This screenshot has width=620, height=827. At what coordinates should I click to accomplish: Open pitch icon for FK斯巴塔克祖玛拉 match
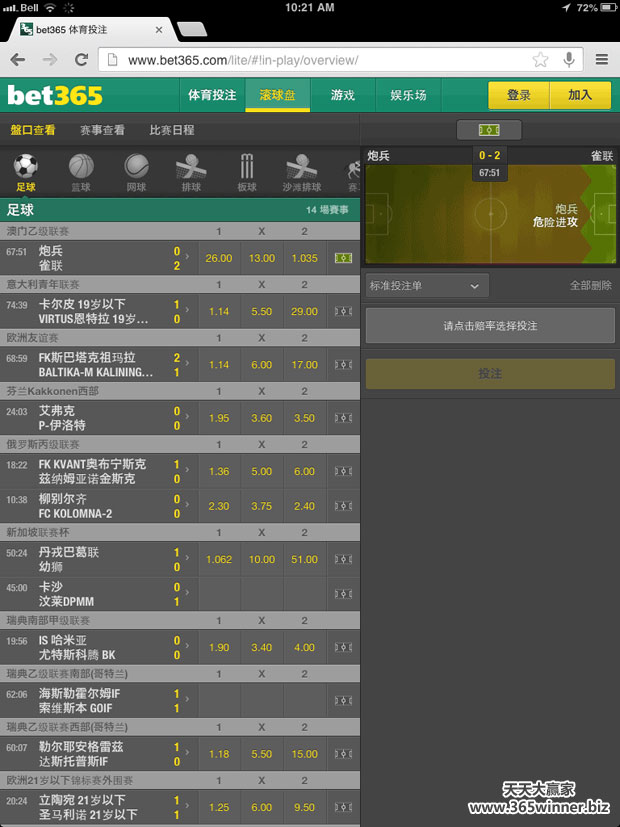coord(343,364)
